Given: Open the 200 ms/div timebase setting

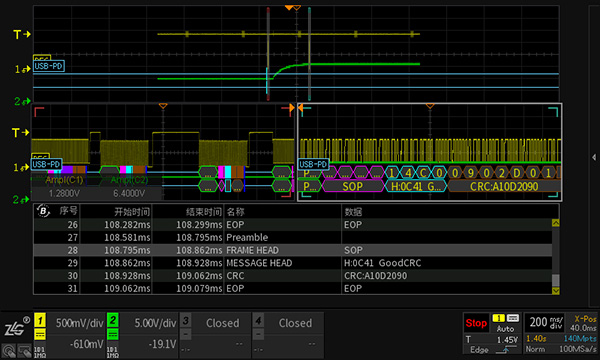Looking at the screenshot, I should coord(546,323).
